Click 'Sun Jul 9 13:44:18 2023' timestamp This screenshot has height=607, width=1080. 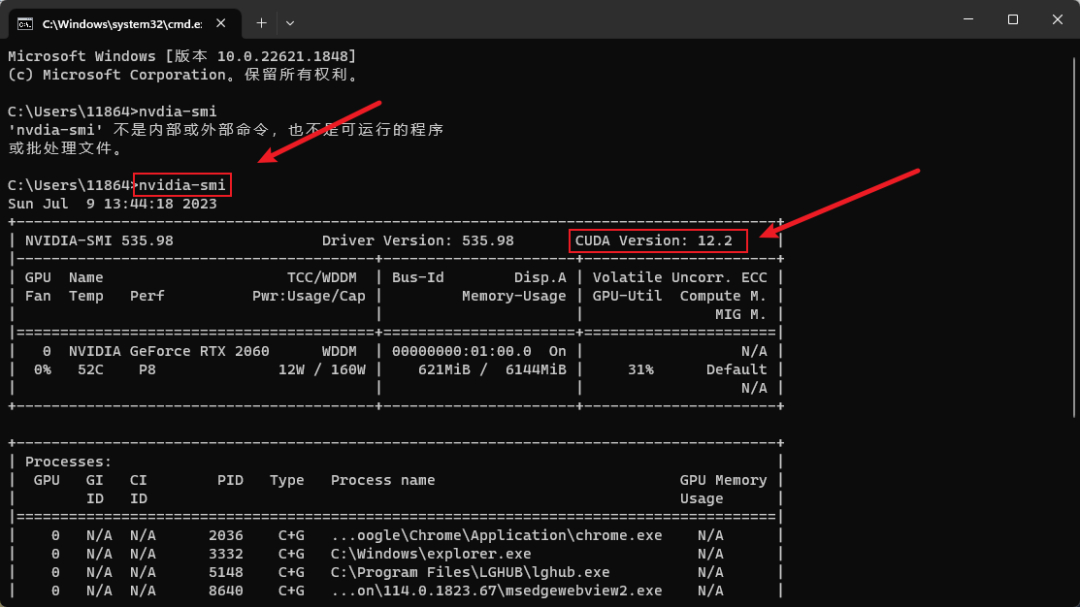click(112, 203)
